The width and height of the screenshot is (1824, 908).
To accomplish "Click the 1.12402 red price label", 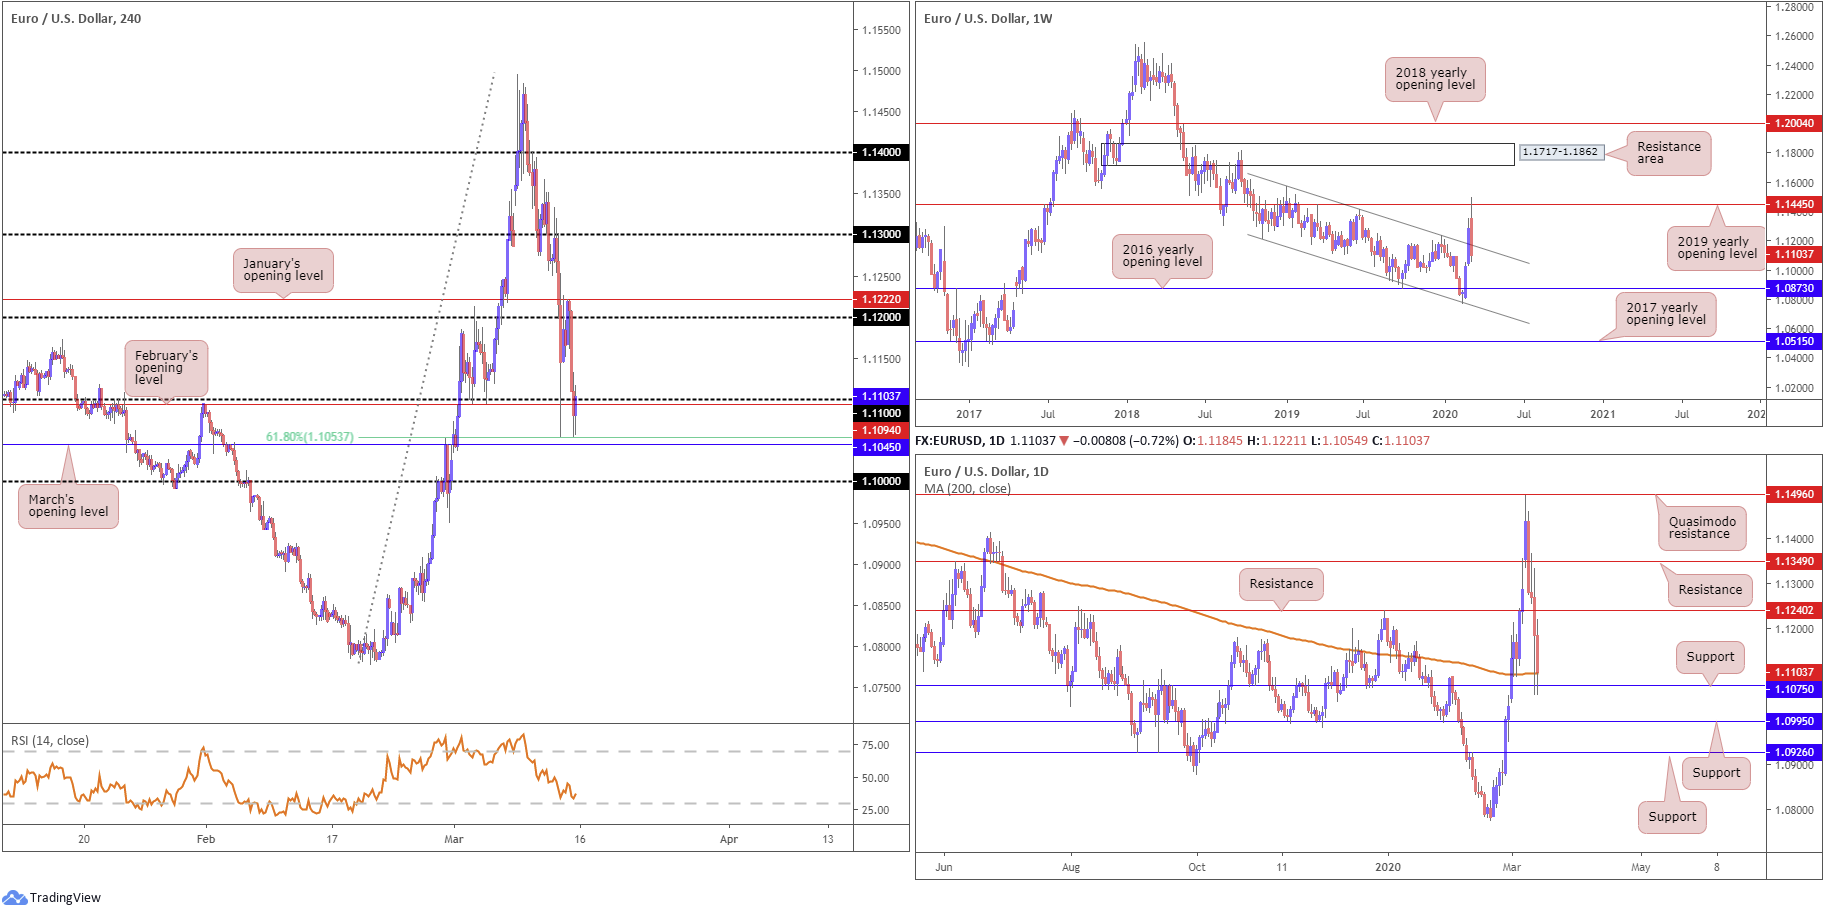I will [1794, 610].
